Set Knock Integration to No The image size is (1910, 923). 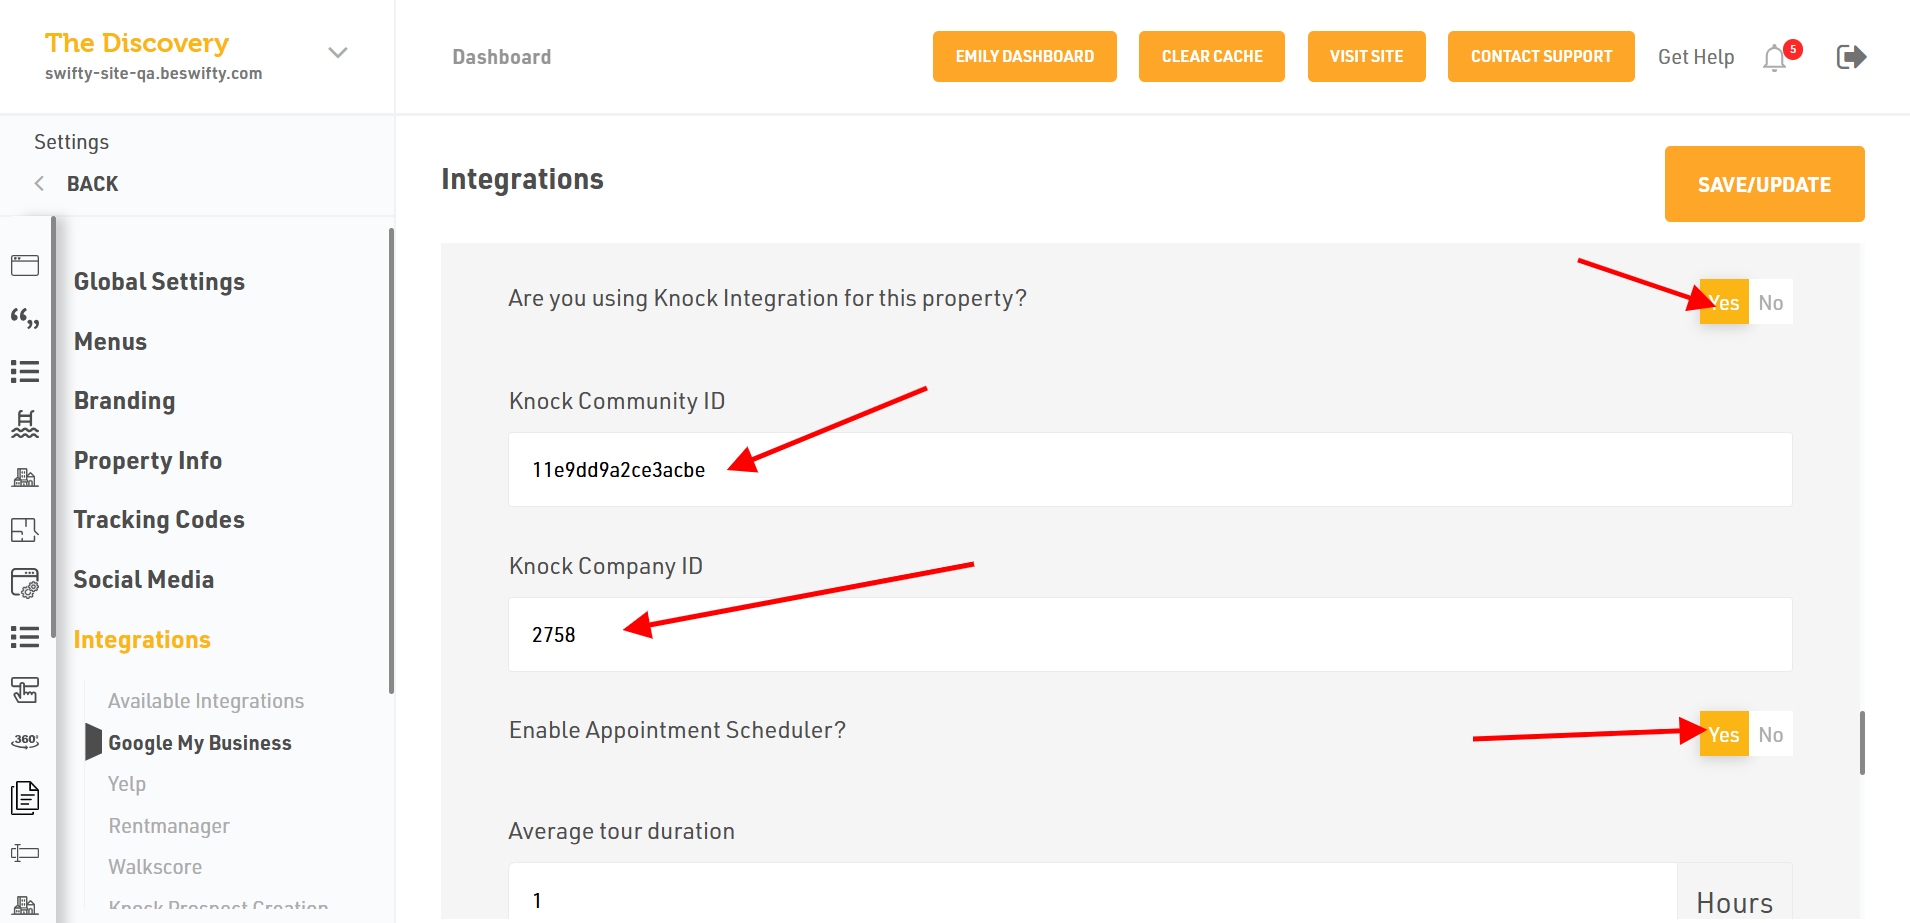tap(1770, 303)
